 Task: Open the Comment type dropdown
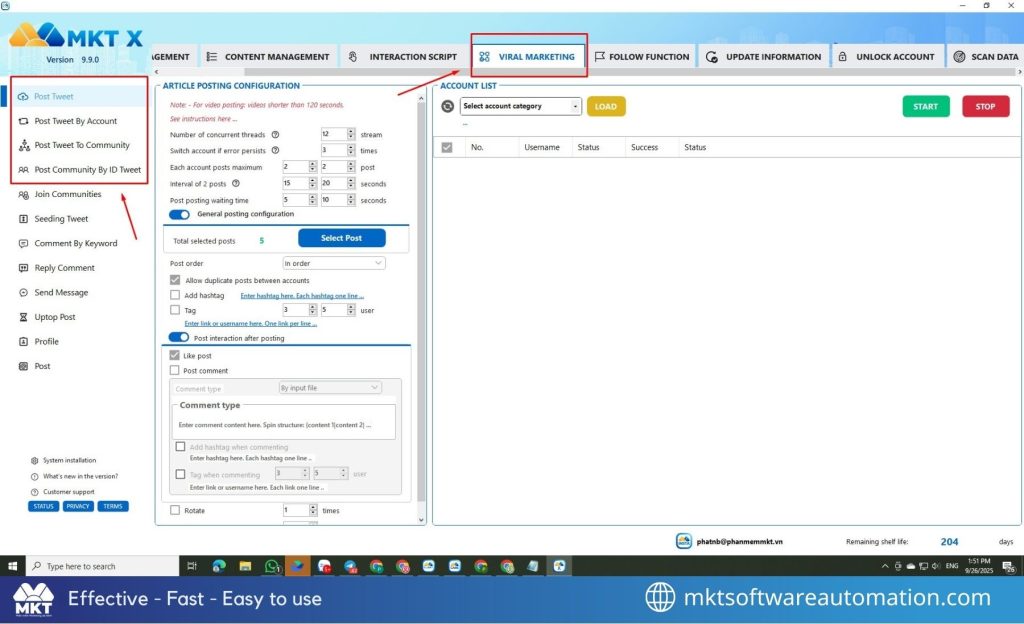click(329, 388)
